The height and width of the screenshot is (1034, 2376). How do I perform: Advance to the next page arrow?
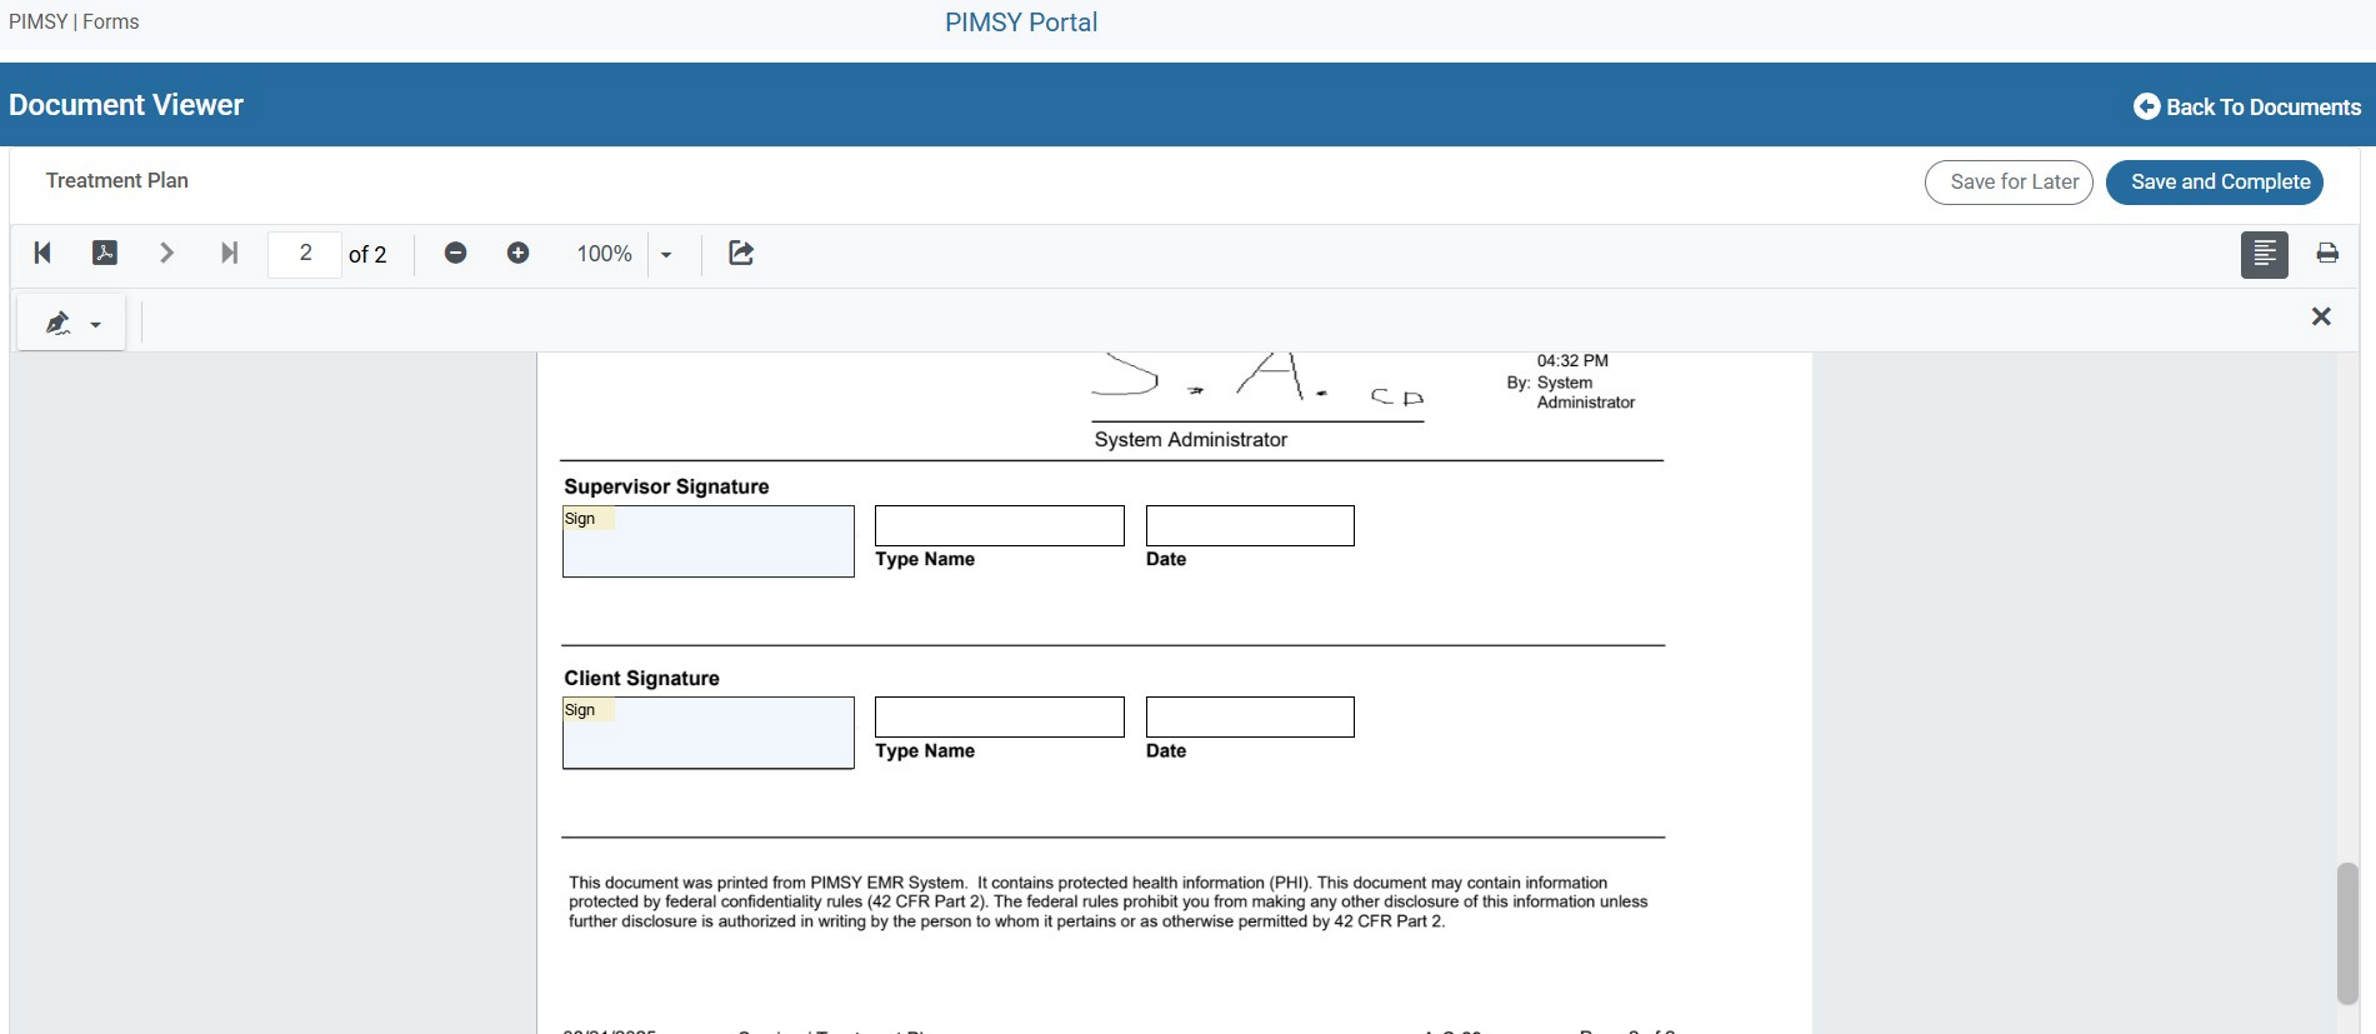[166, 253]
